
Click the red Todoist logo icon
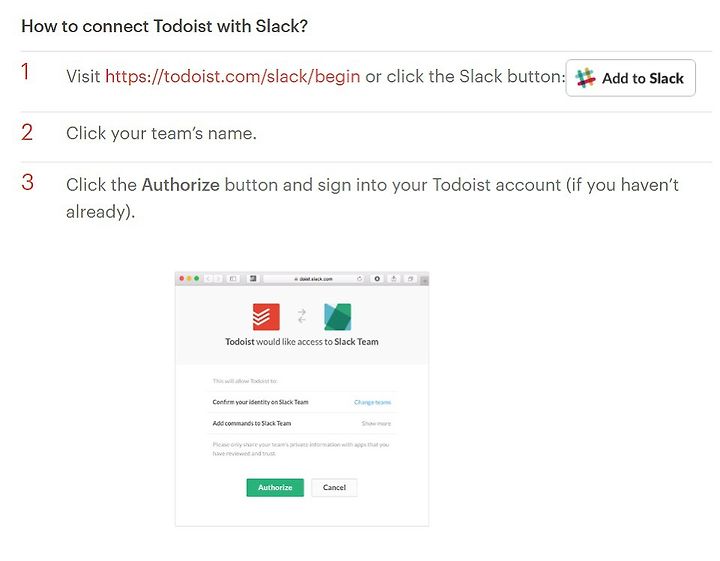266,317
